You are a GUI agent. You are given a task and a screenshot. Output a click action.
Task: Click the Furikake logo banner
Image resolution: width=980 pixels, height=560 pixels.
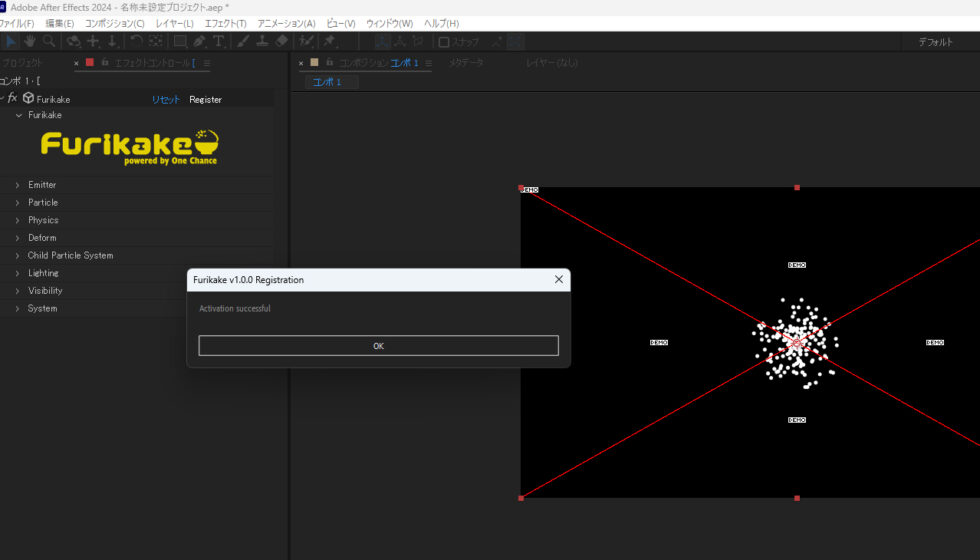pyautogui.click(x=130, y=146)
